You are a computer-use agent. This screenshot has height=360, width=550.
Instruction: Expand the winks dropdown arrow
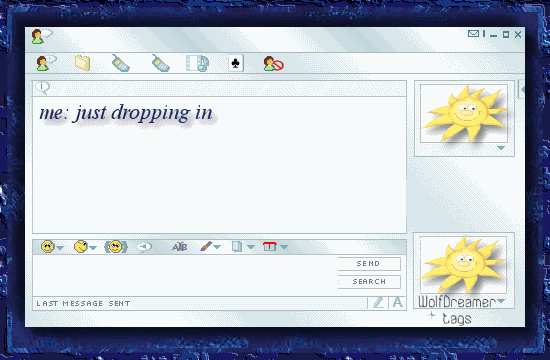[x=93, y=248]
